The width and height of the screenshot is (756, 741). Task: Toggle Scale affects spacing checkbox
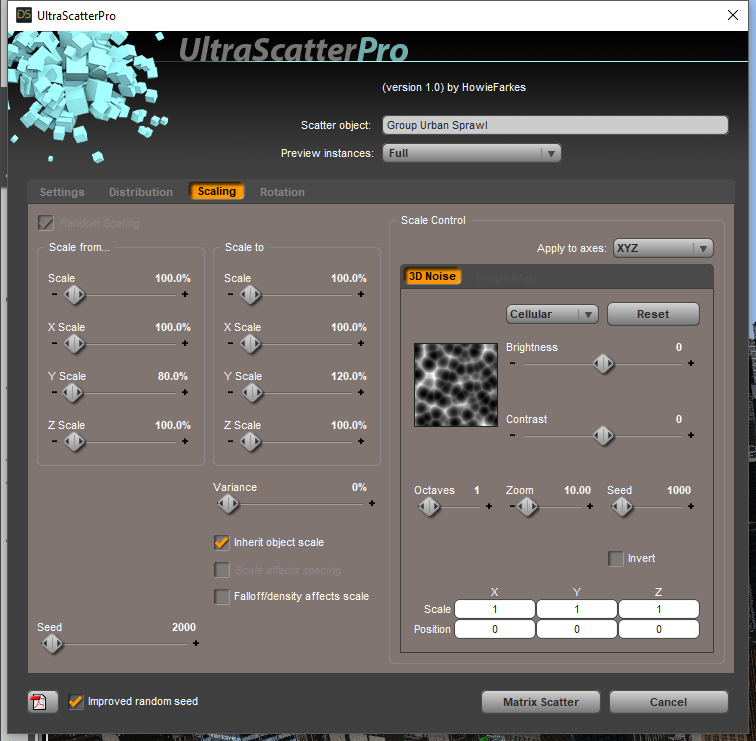tap(222, 570)
